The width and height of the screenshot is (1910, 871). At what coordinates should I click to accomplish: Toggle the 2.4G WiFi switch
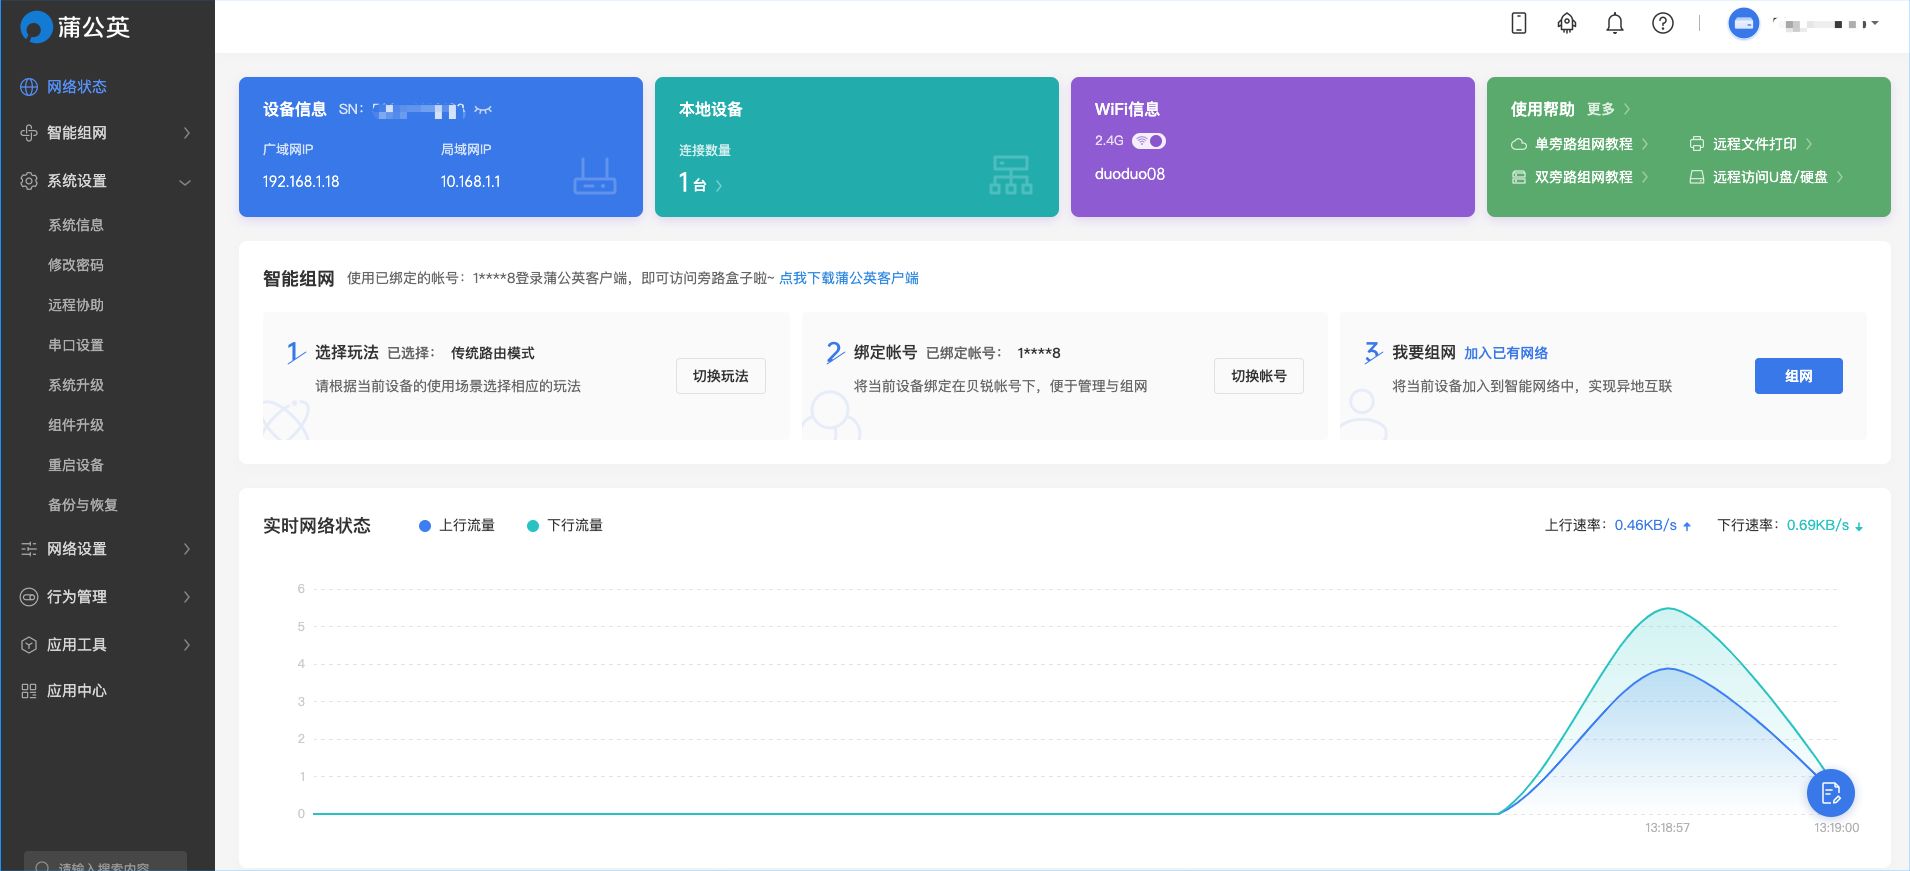click(1149, 141)
